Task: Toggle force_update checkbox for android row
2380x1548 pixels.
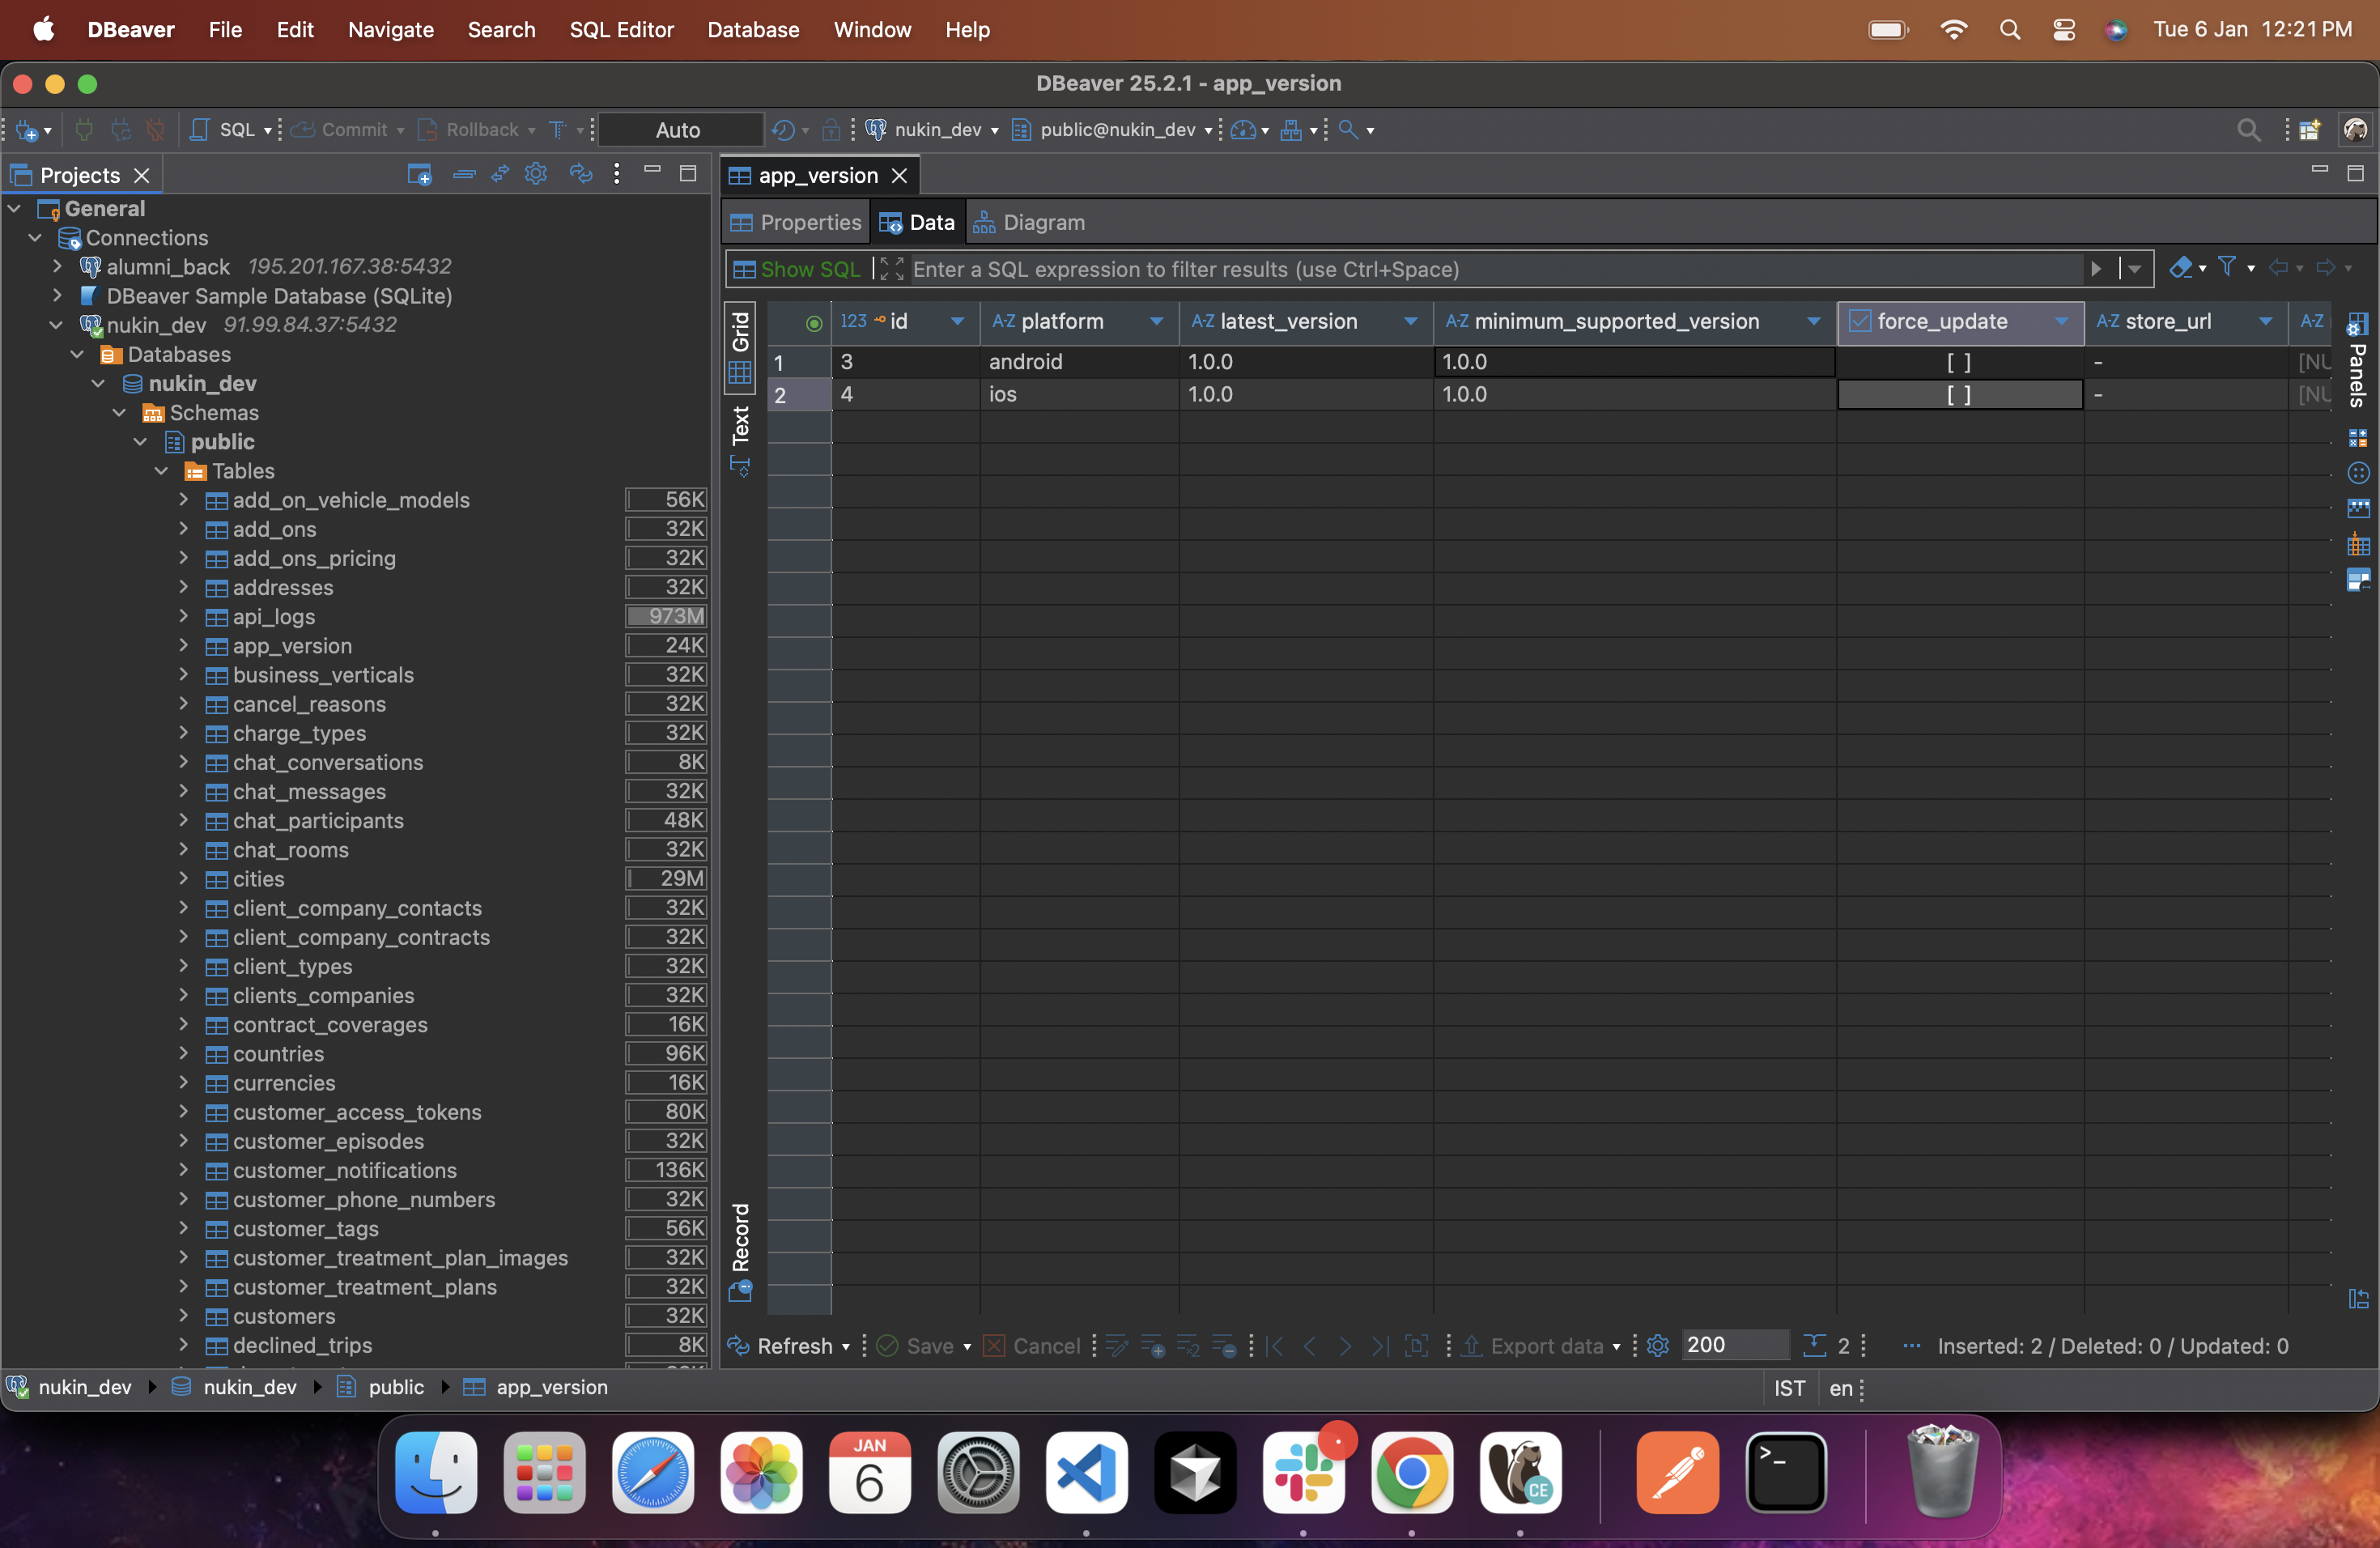Action: point(1958,362)
